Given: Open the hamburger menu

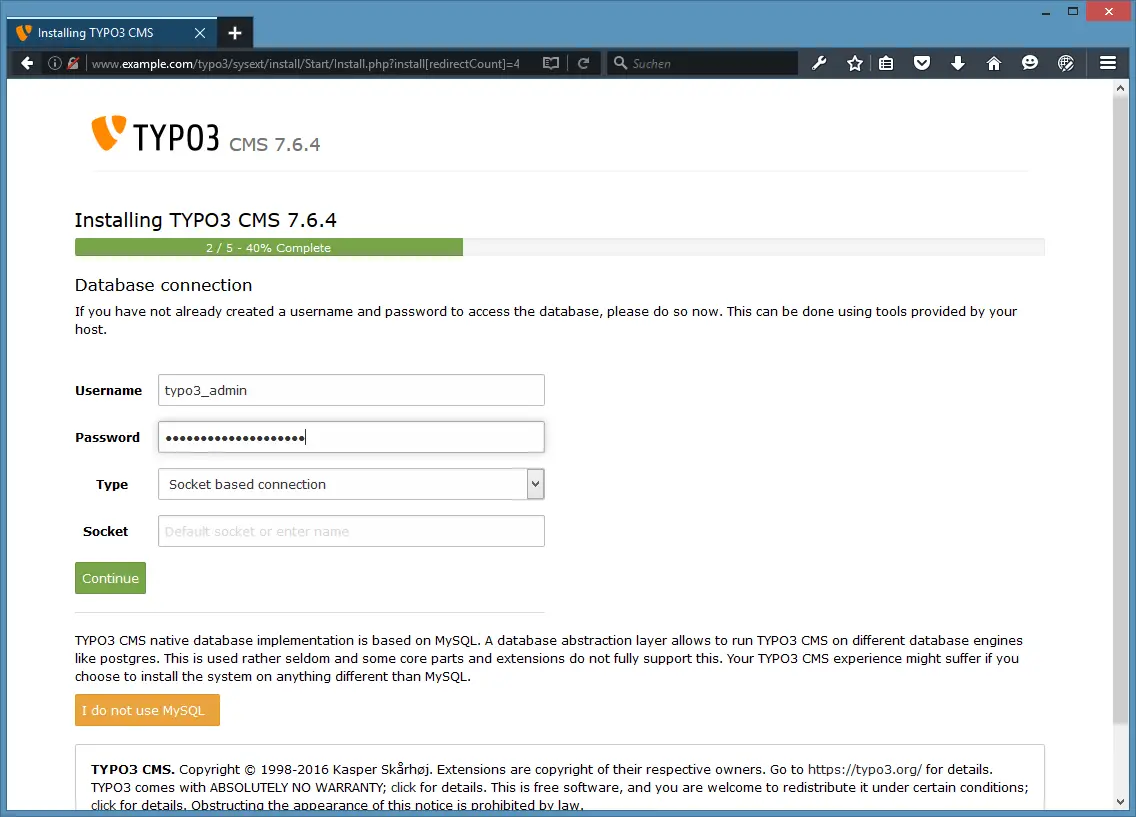Looking at the screenshot, I should [1108, 63].
